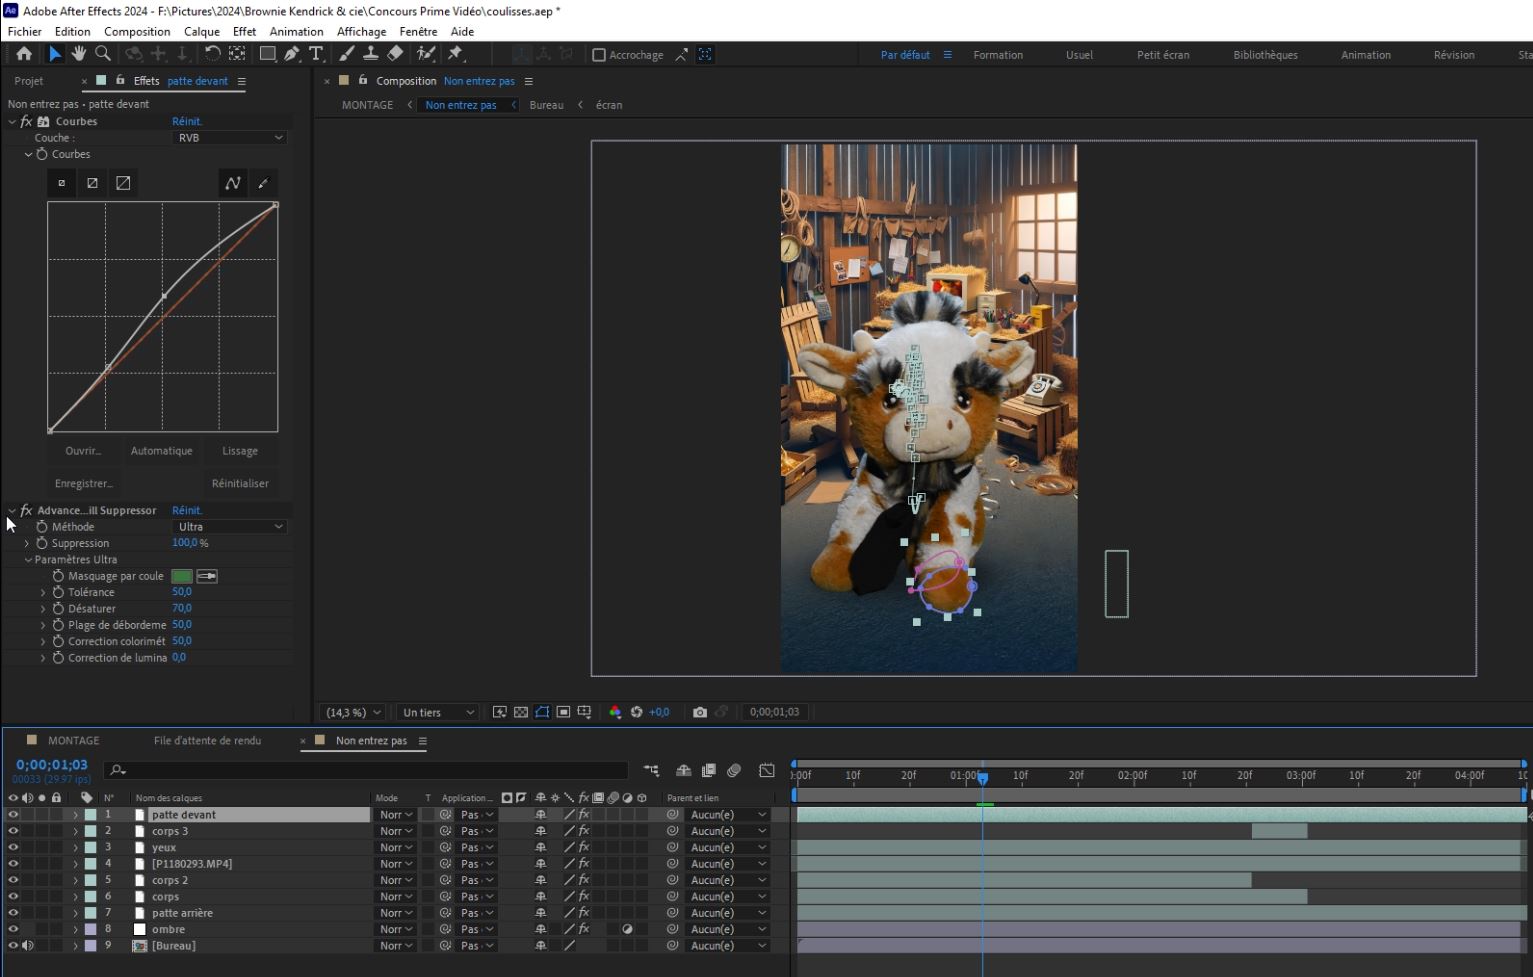Viewport: 1533px width, 977px height.
Task: Select the Zoom magnifier tool
Action: click(x=102, y=54)
